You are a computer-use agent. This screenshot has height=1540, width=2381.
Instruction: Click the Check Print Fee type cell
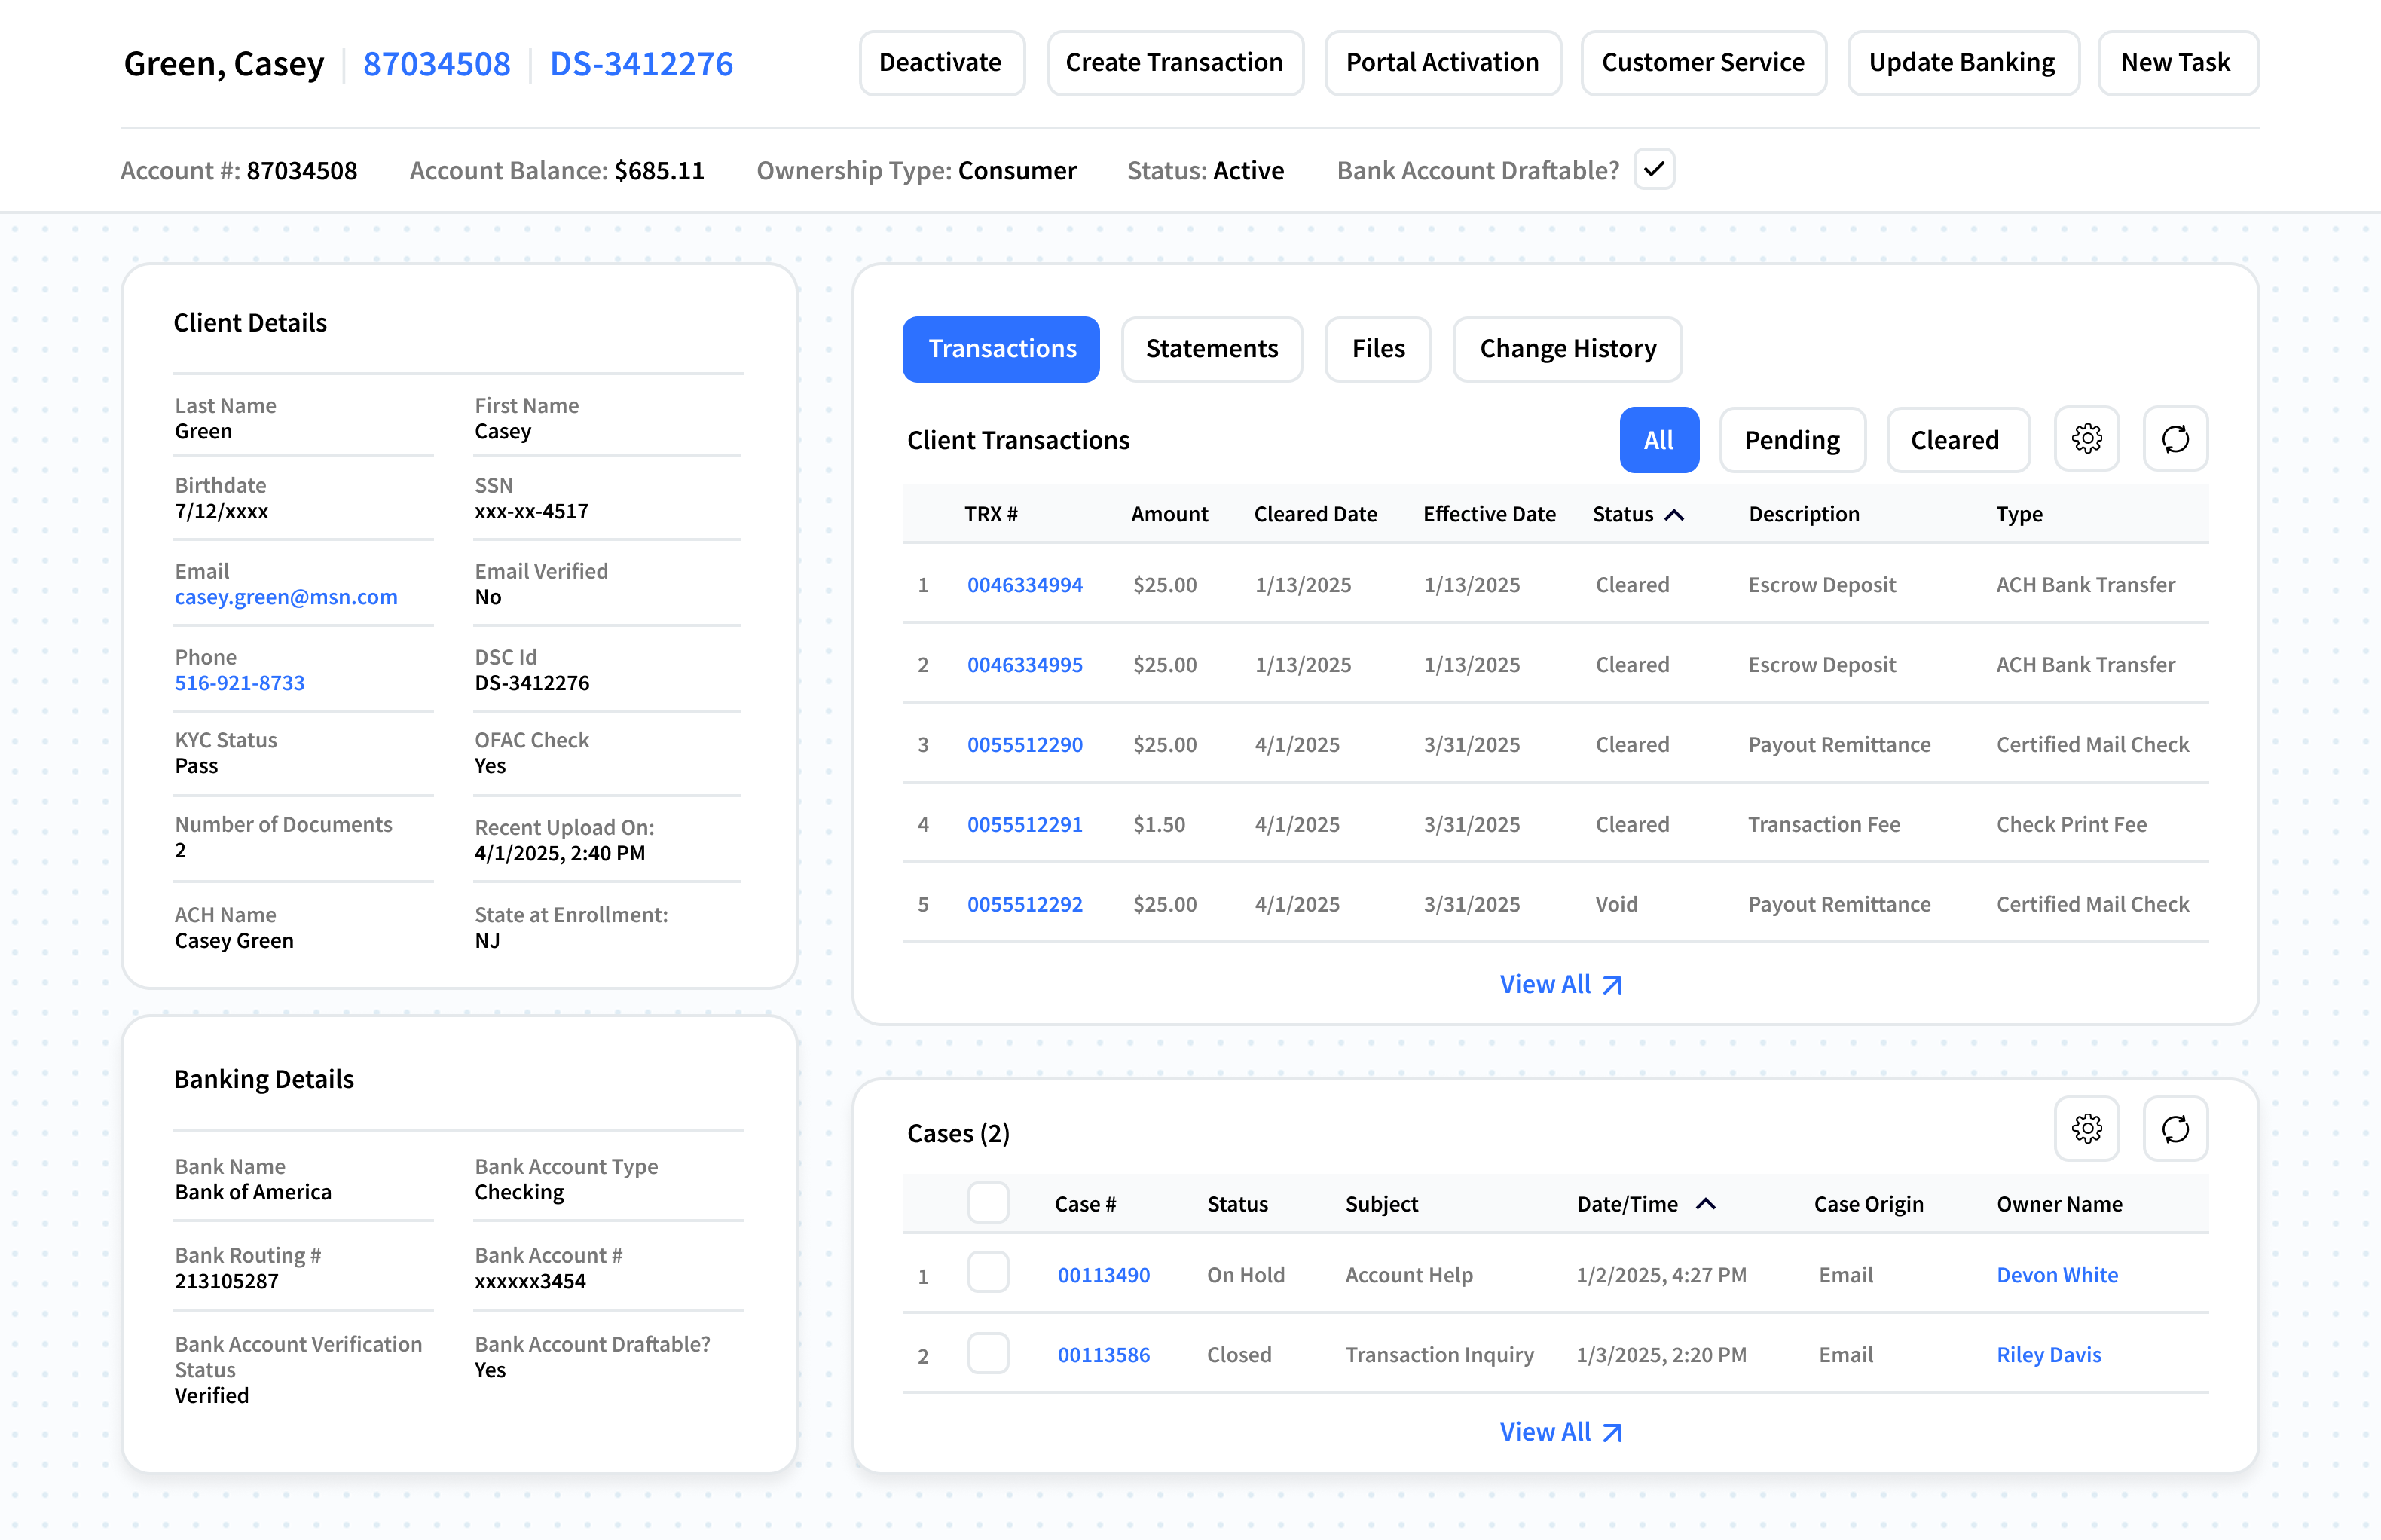tap(2071, 825)
